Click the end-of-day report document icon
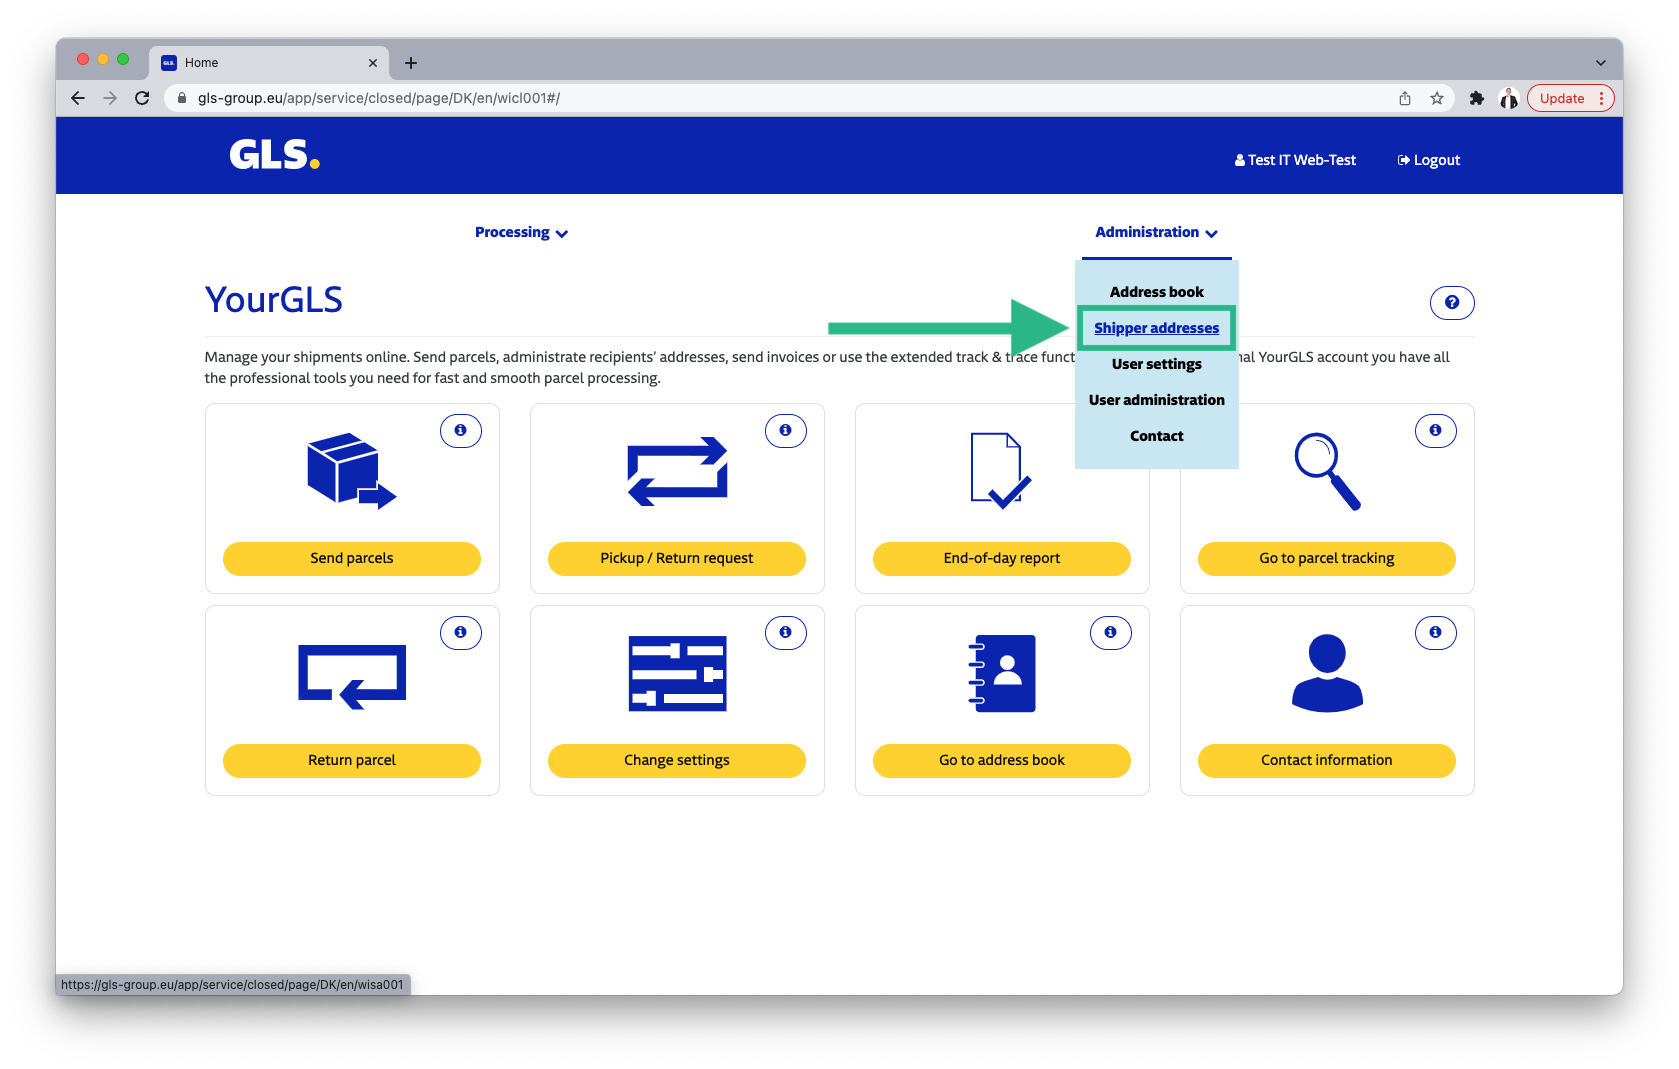1679x1069 pixels. [1000, 471]
